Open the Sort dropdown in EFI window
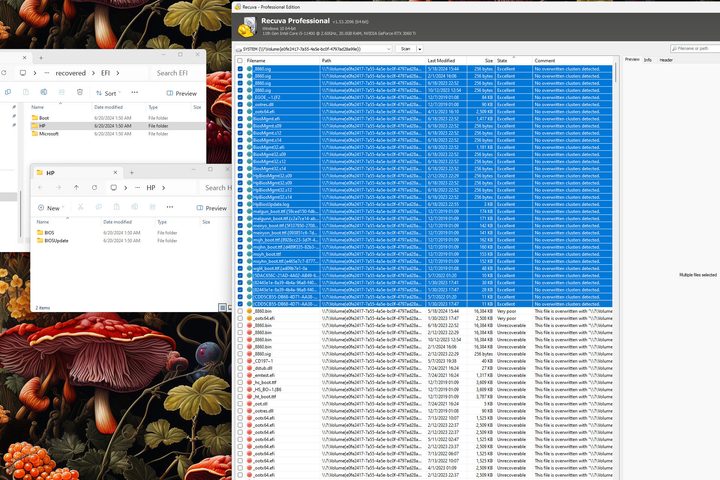The width and height of the screenshot is (720, 480). (108, 93)
